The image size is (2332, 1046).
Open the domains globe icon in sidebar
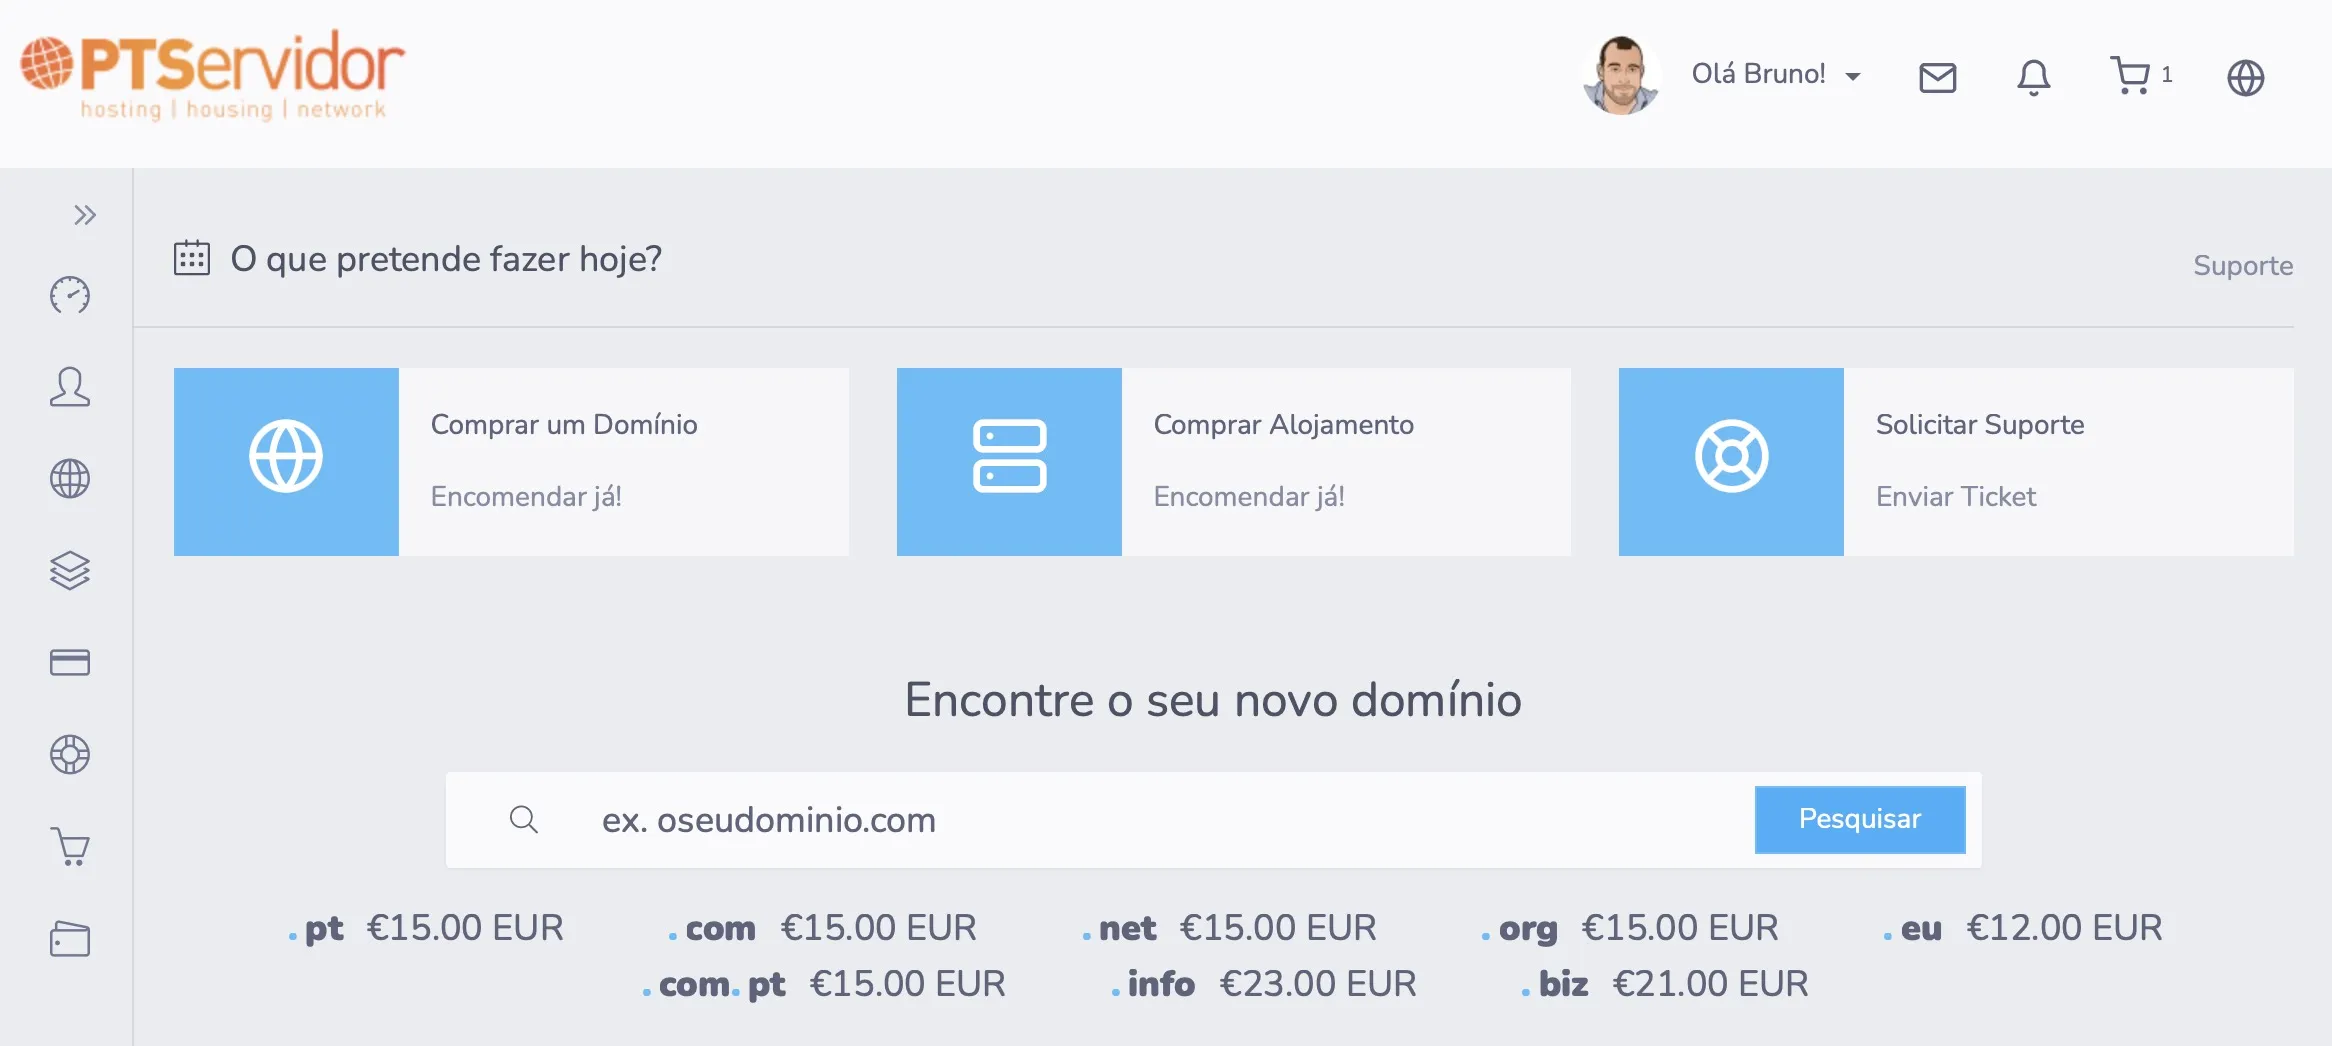point(70,479)
